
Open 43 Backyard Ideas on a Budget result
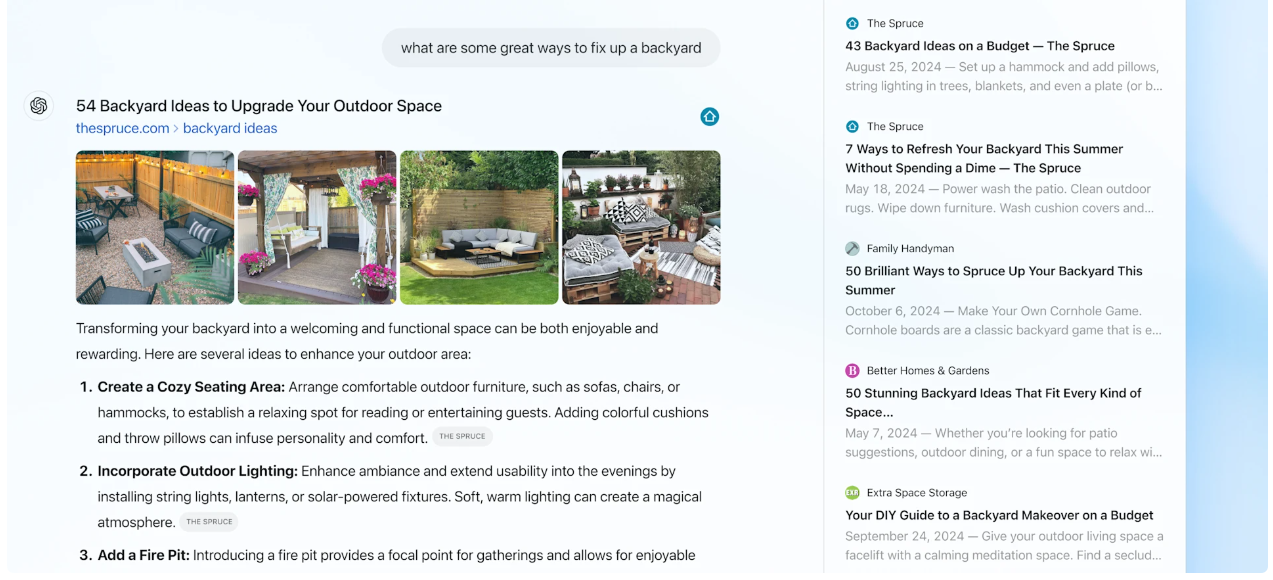point(980,46)
